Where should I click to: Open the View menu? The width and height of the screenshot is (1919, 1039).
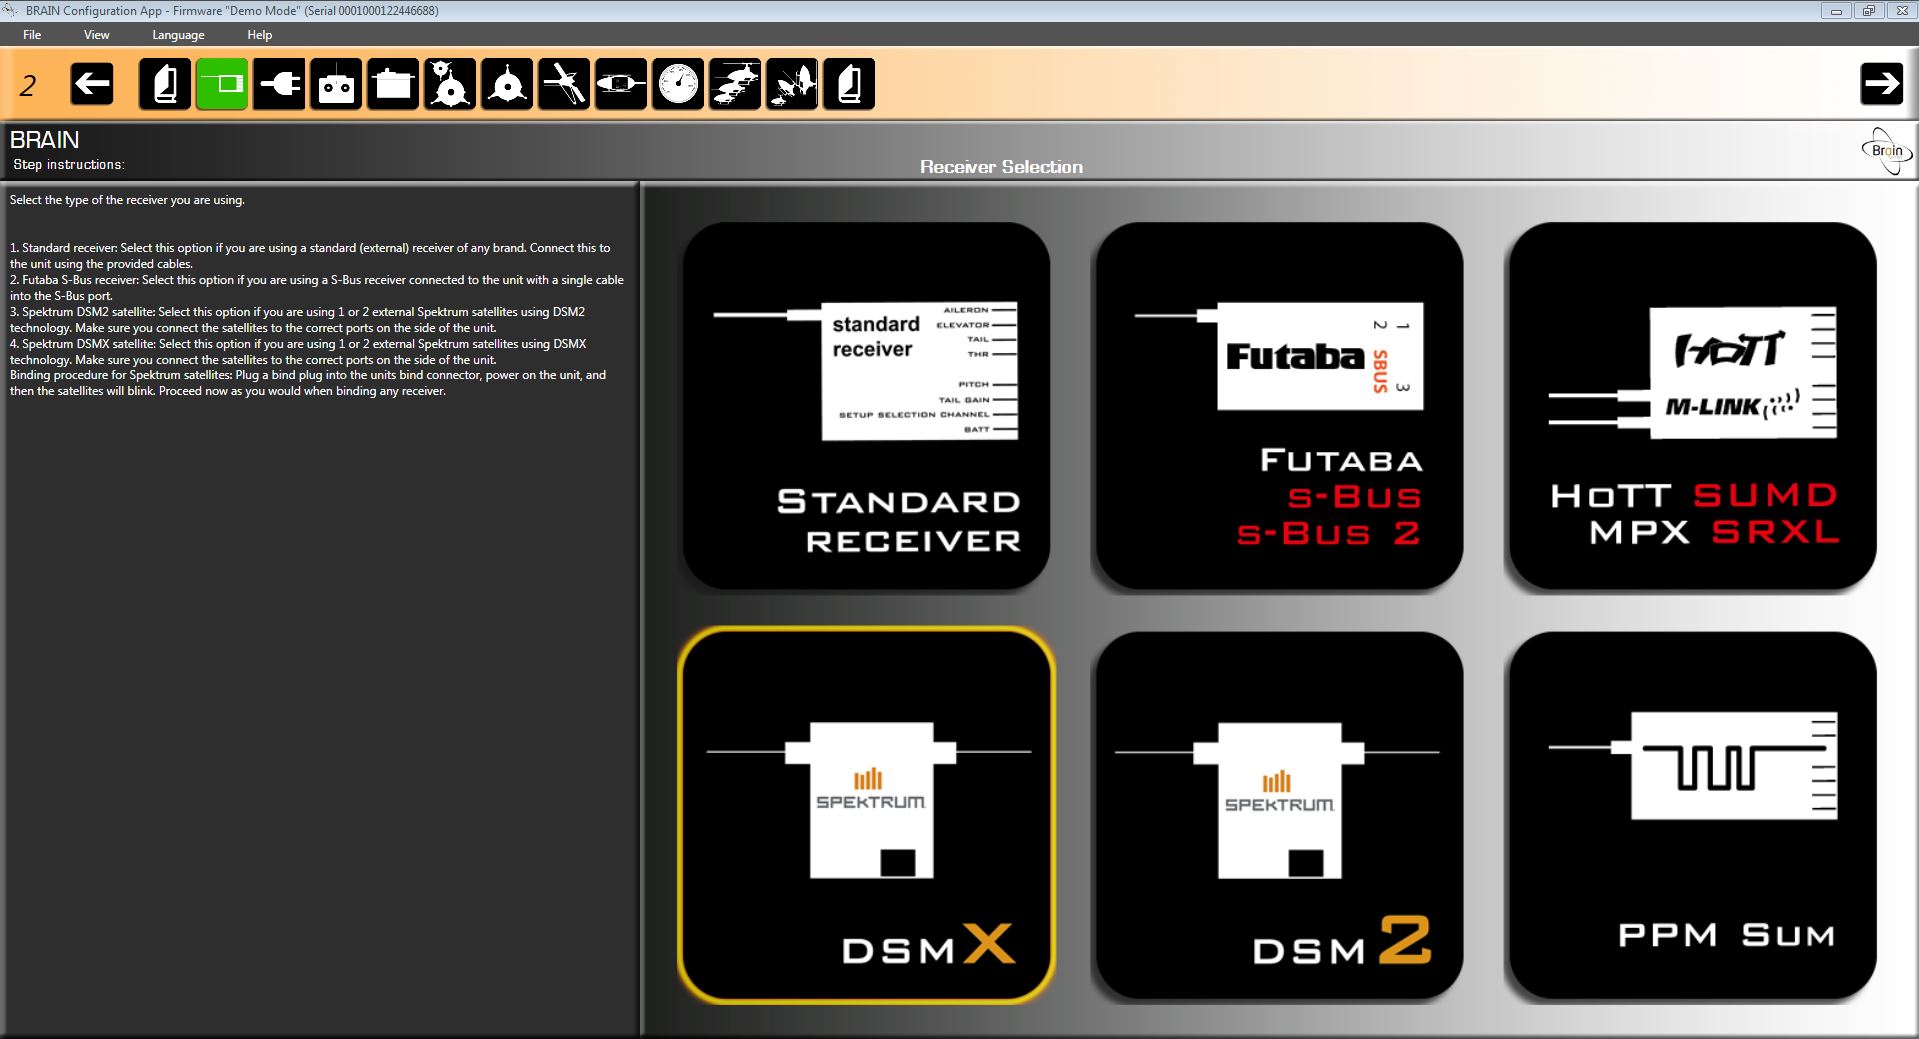click(x=97, y=35)
